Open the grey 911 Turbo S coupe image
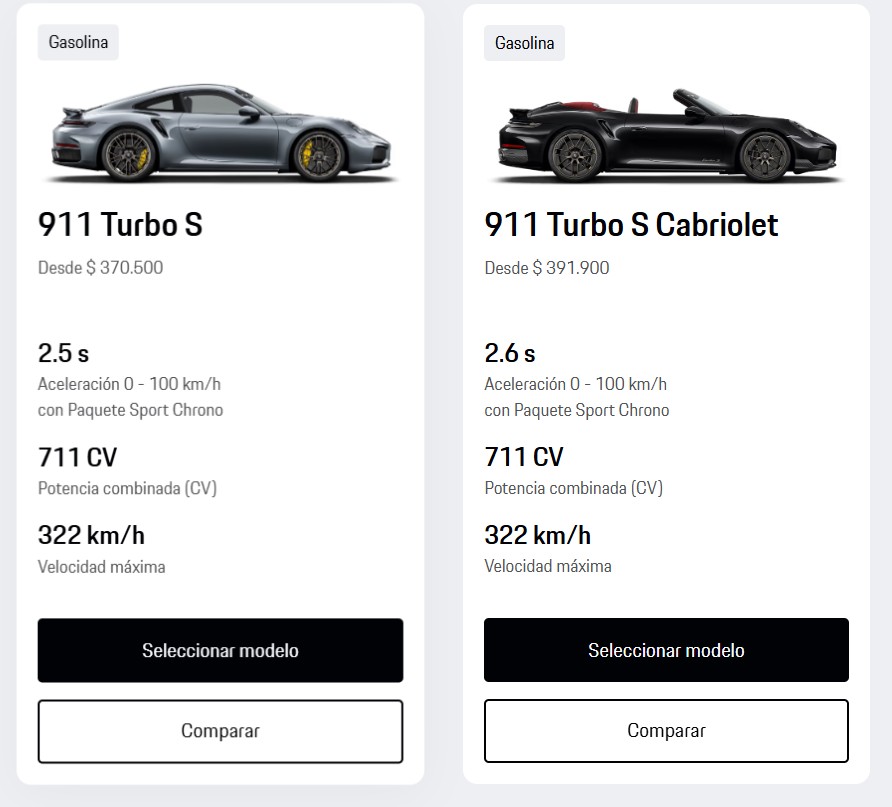This screenshot has height=807, width=892. 220,135
